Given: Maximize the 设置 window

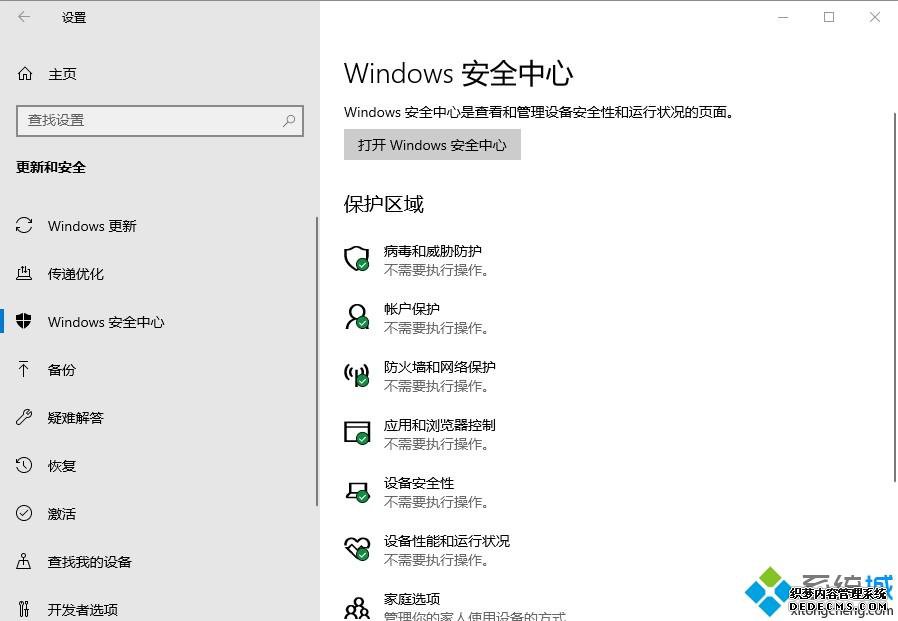Looking at the screenshot, I should [x=829, y=17].
